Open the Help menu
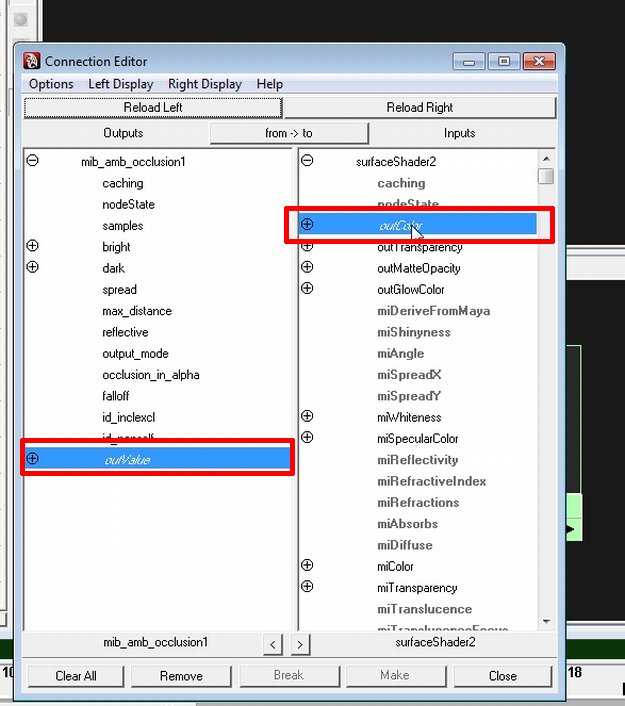625x706 pixels. (x=270, y=84)
